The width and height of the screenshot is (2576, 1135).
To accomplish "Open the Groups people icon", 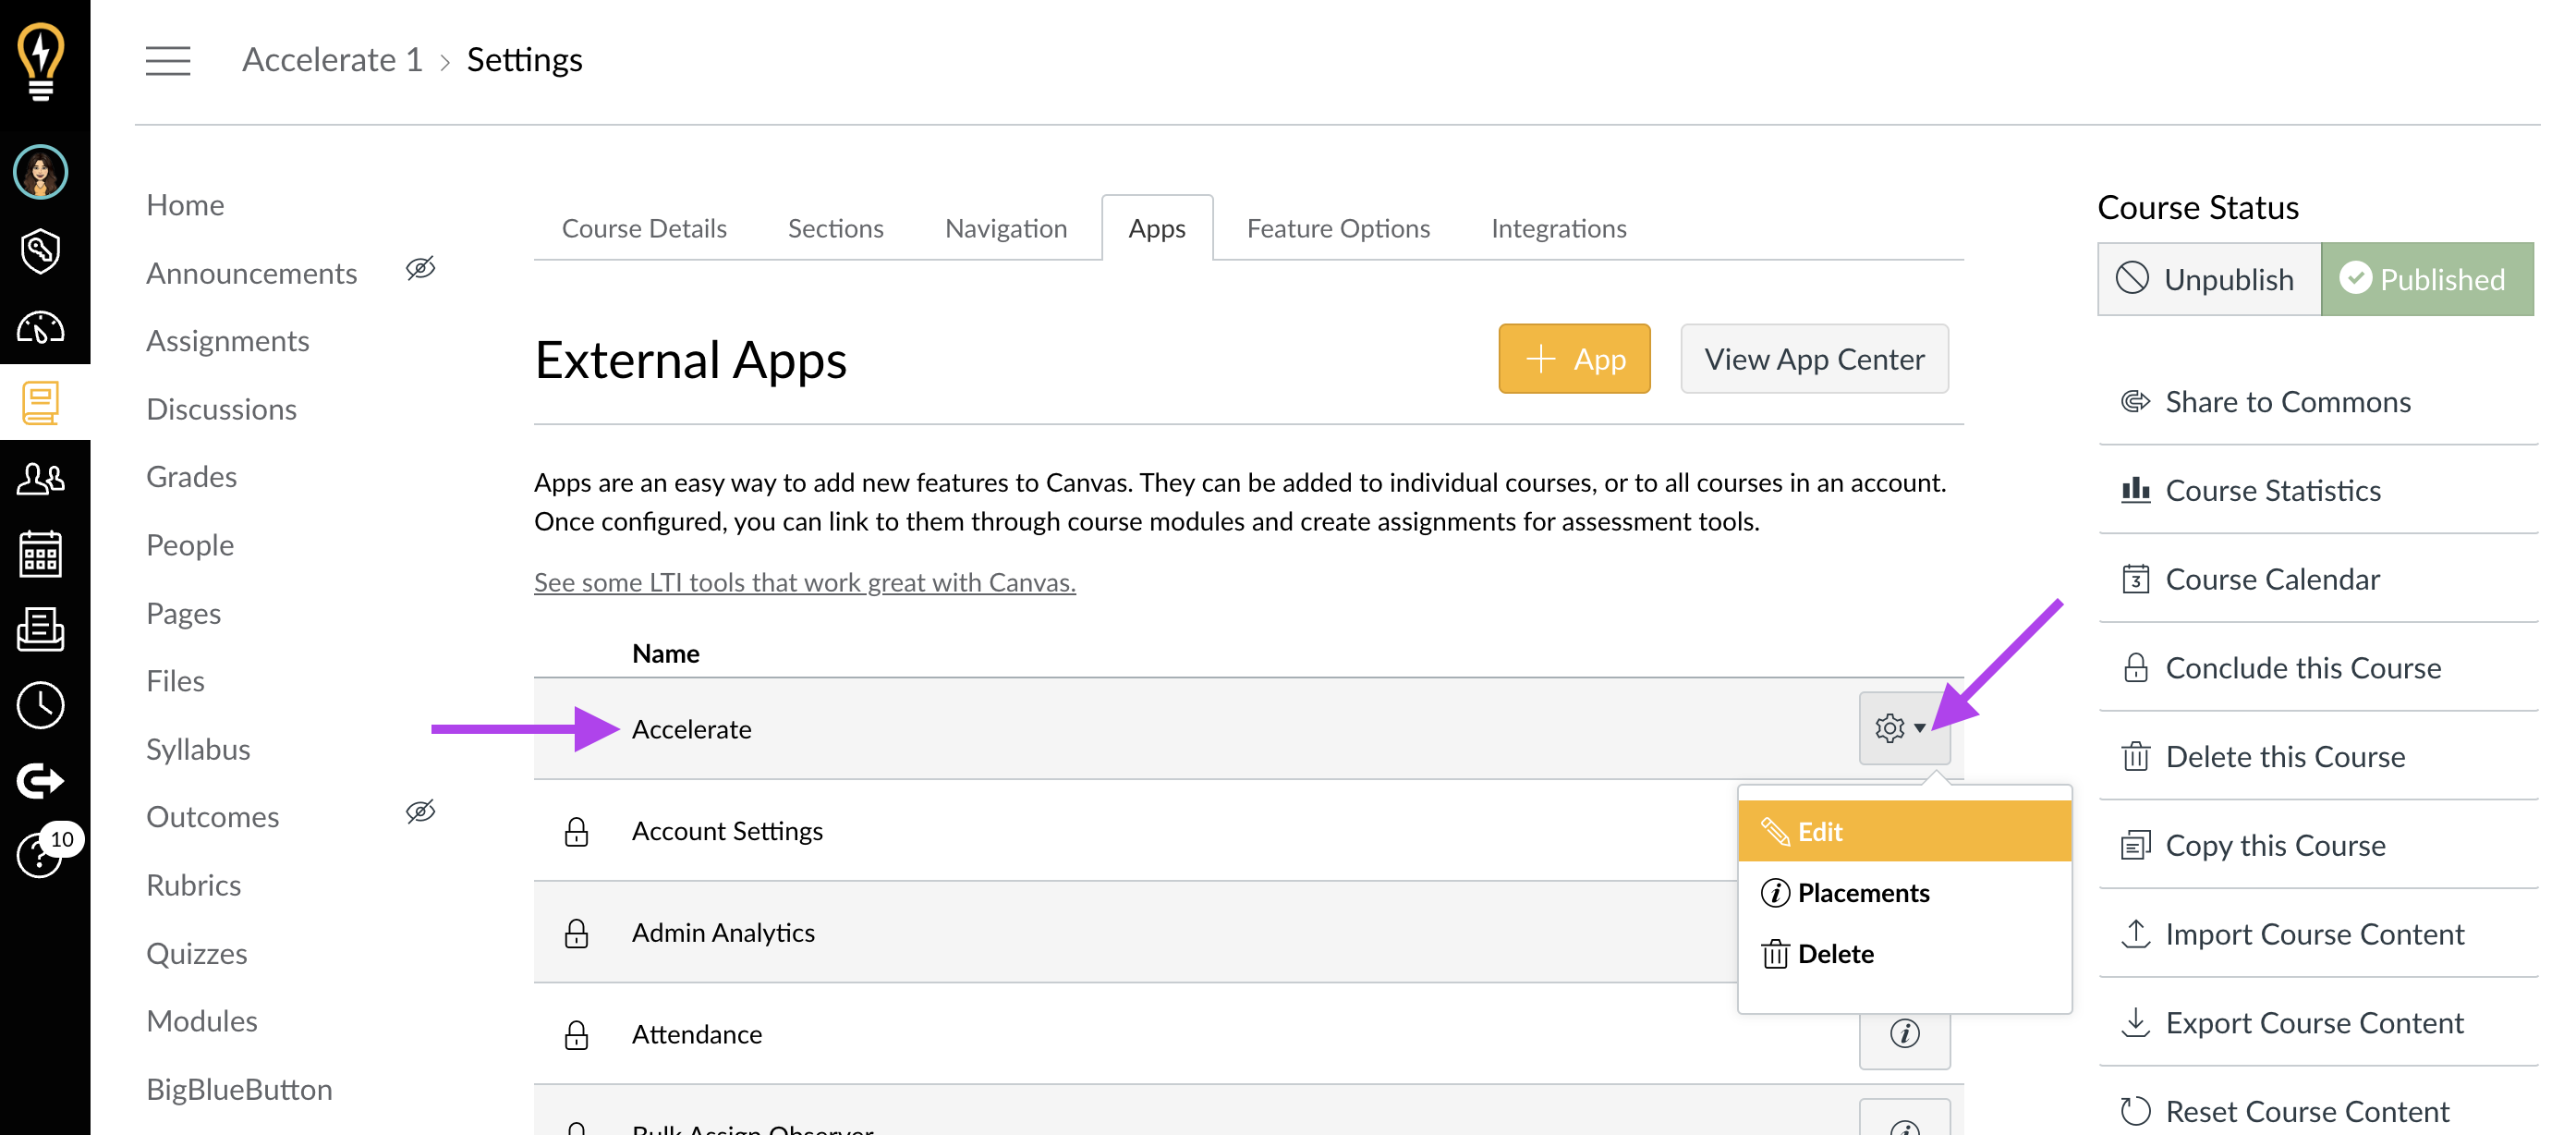I will pos(41,479).
